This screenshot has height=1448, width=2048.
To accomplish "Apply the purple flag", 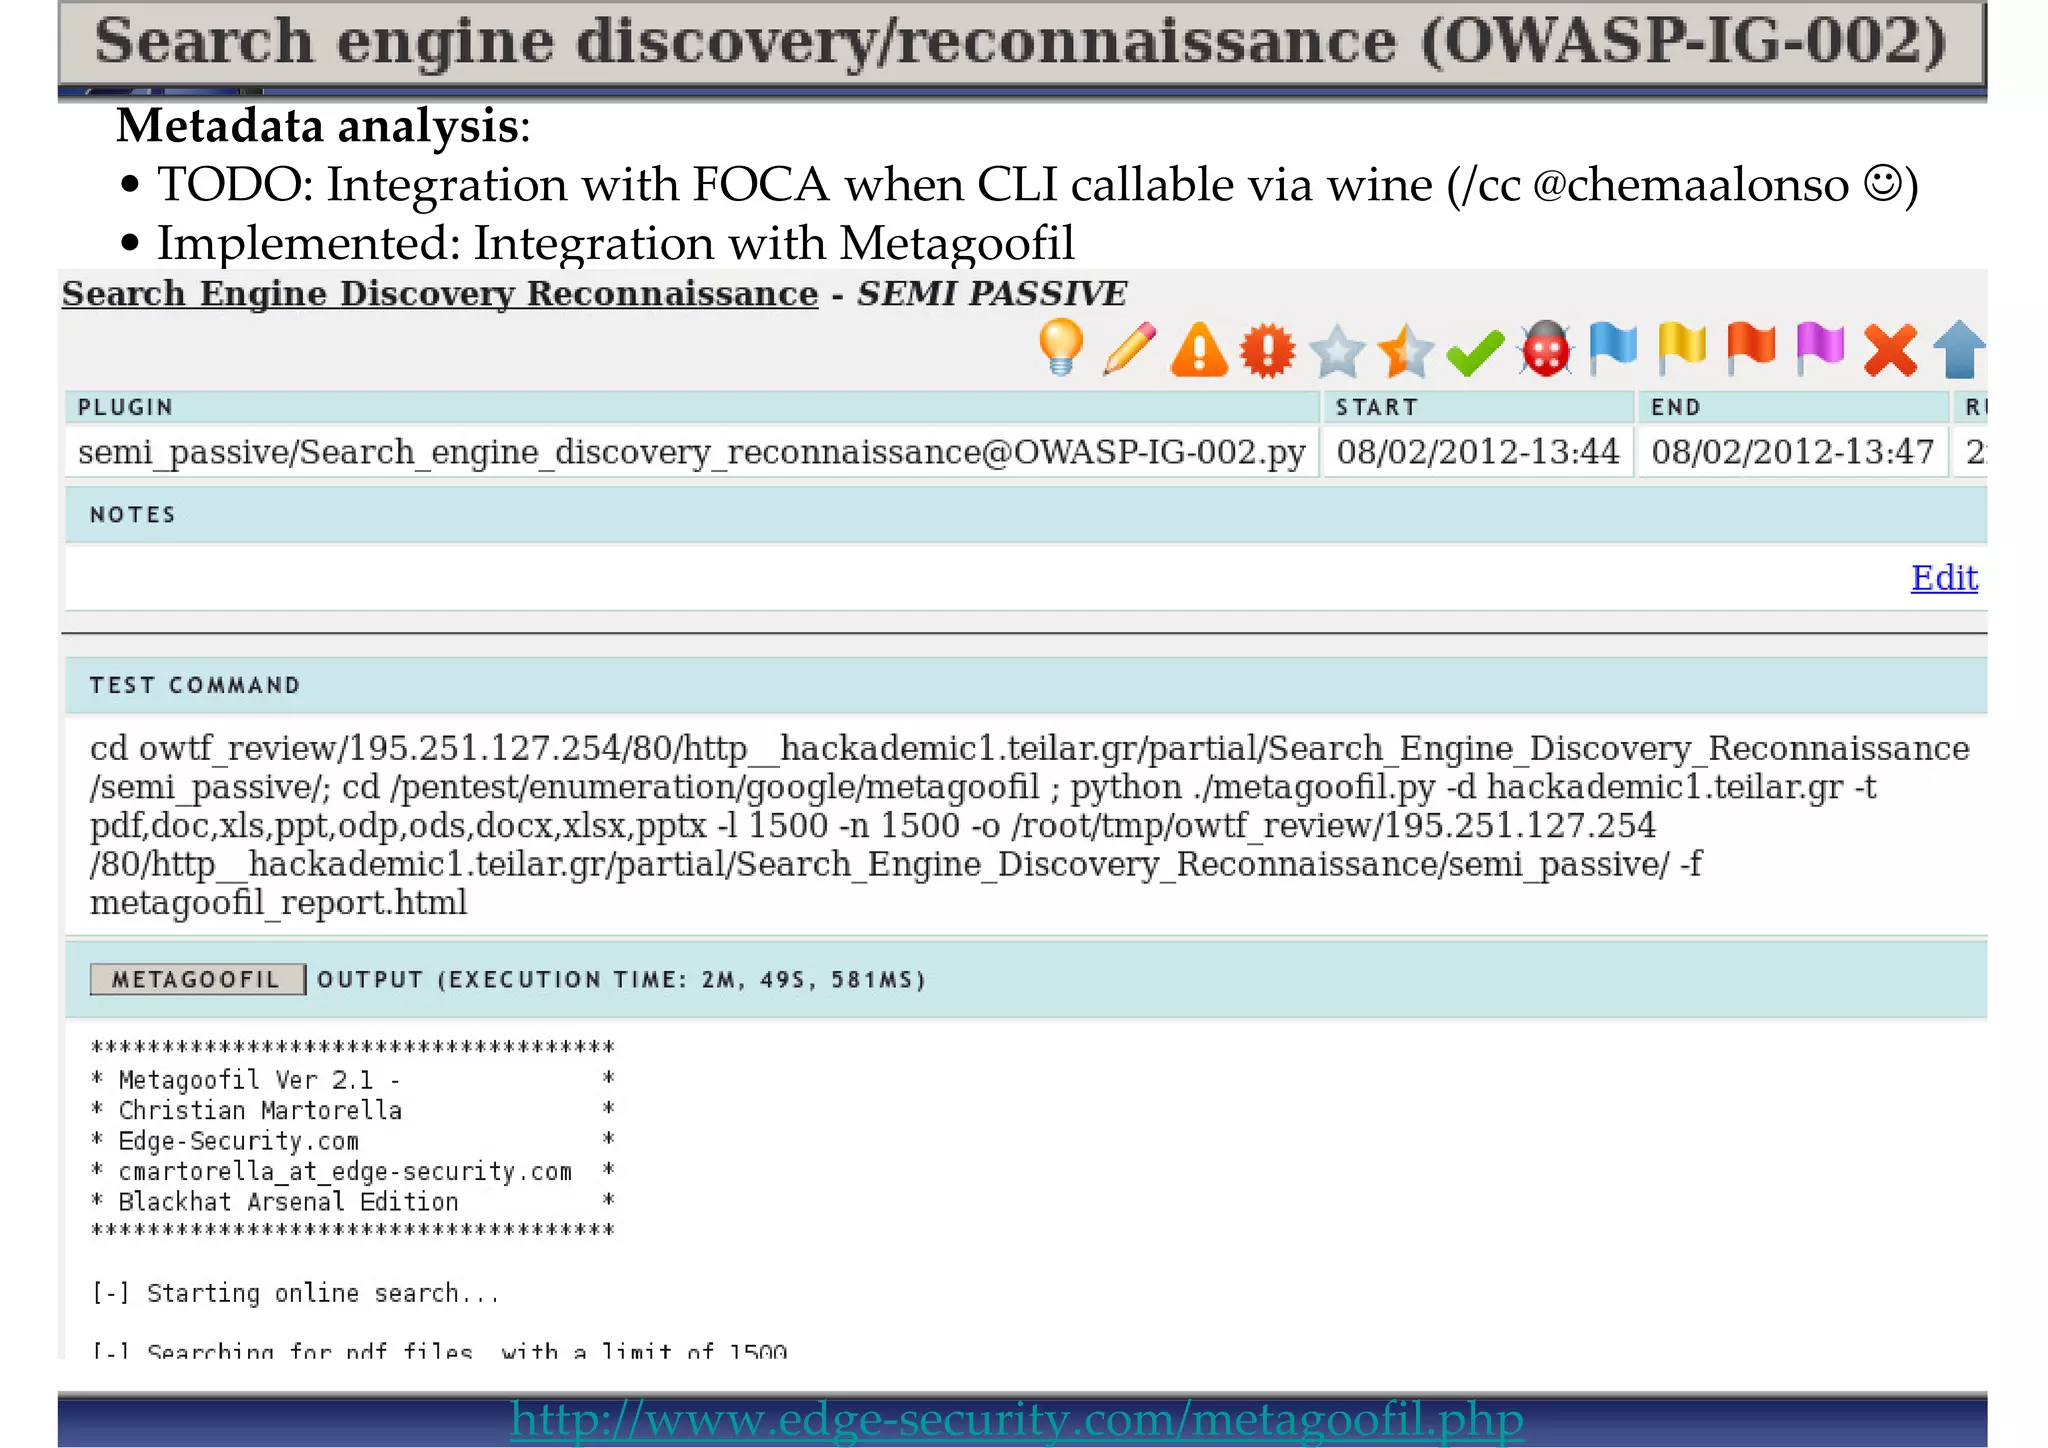I will tap(1820, 349).
